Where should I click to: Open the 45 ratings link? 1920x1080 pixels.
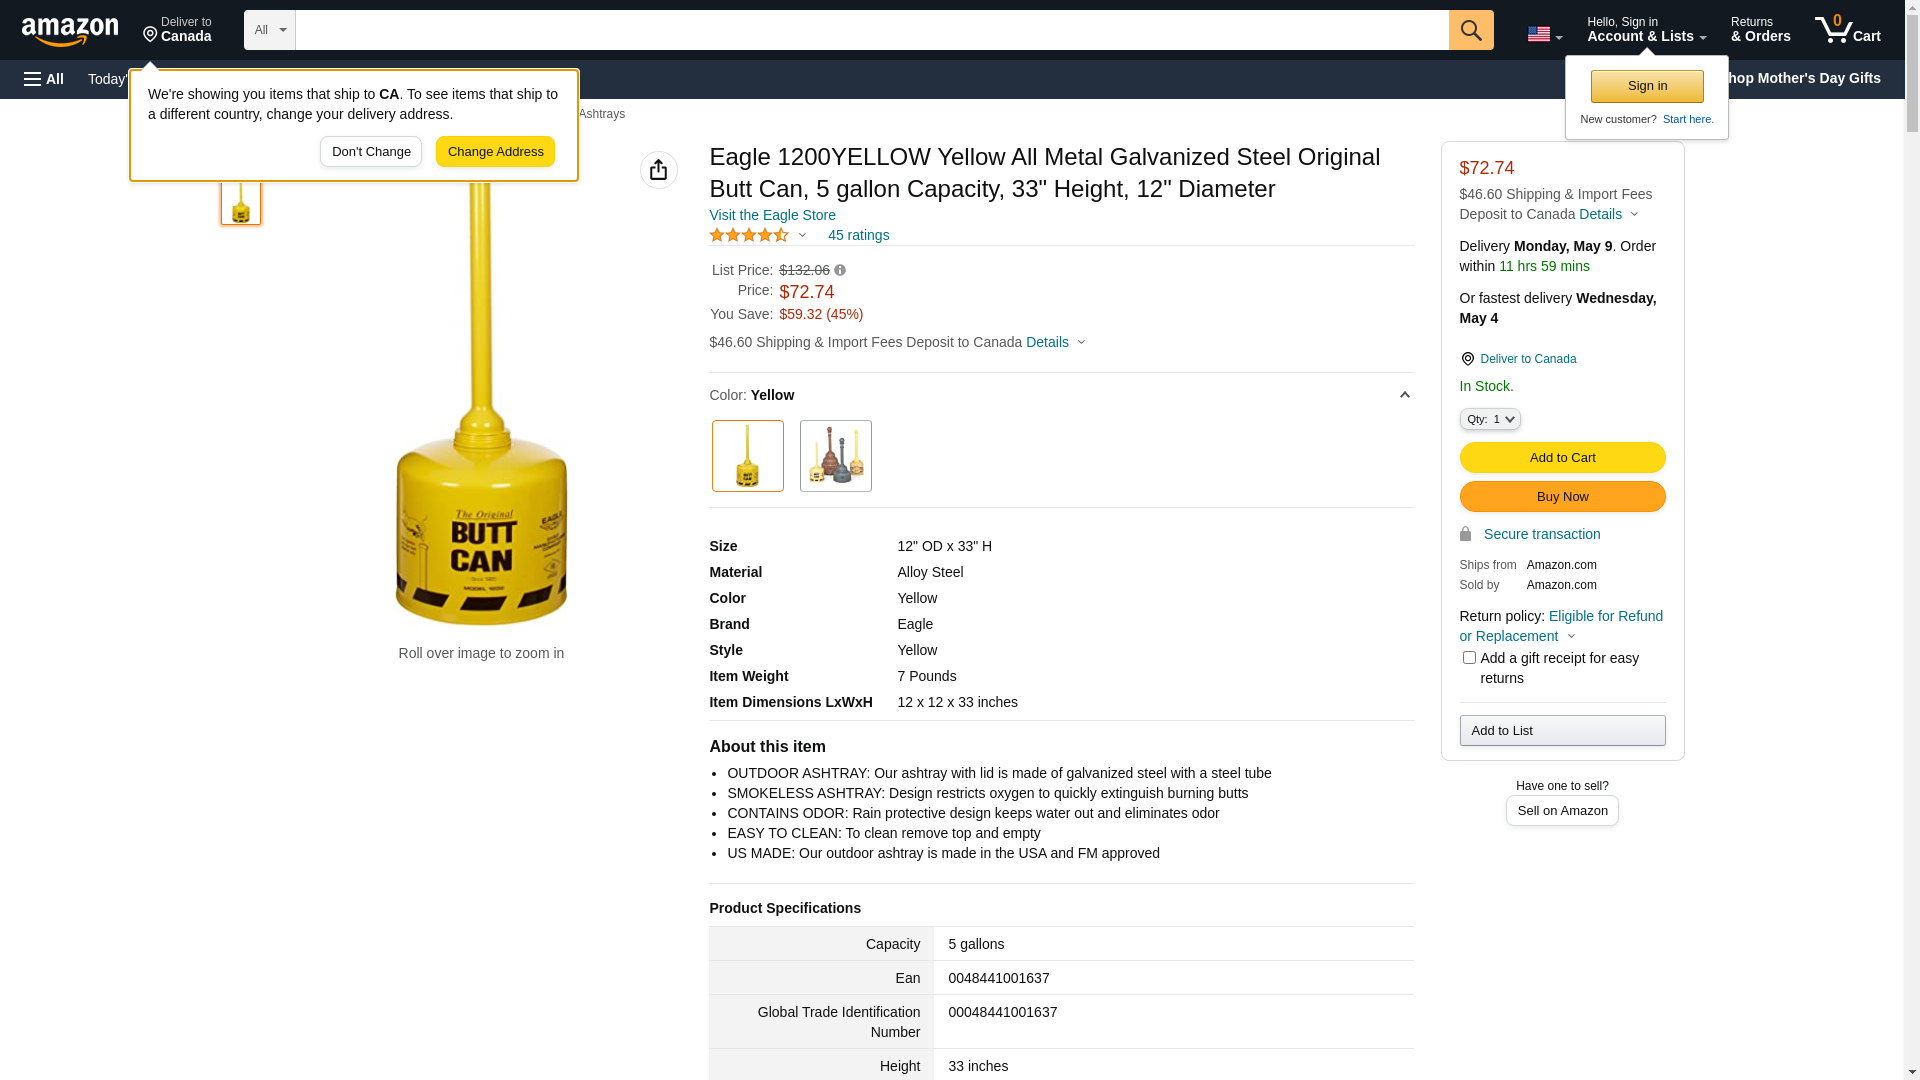coord(858,235)
